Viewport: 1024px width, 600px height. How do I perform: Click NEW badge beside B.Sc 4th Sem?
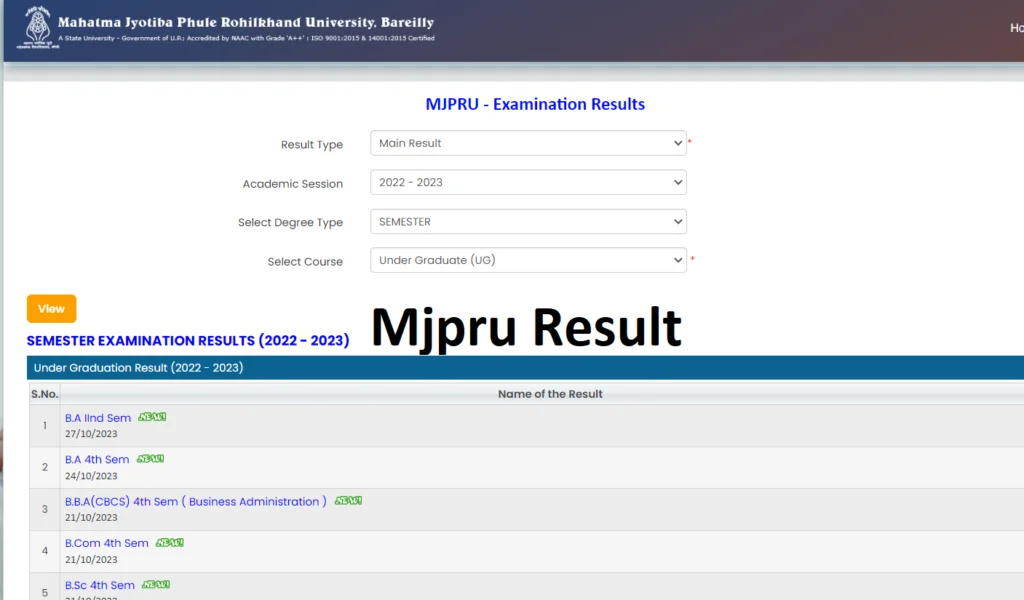click(x=156, y=585)
